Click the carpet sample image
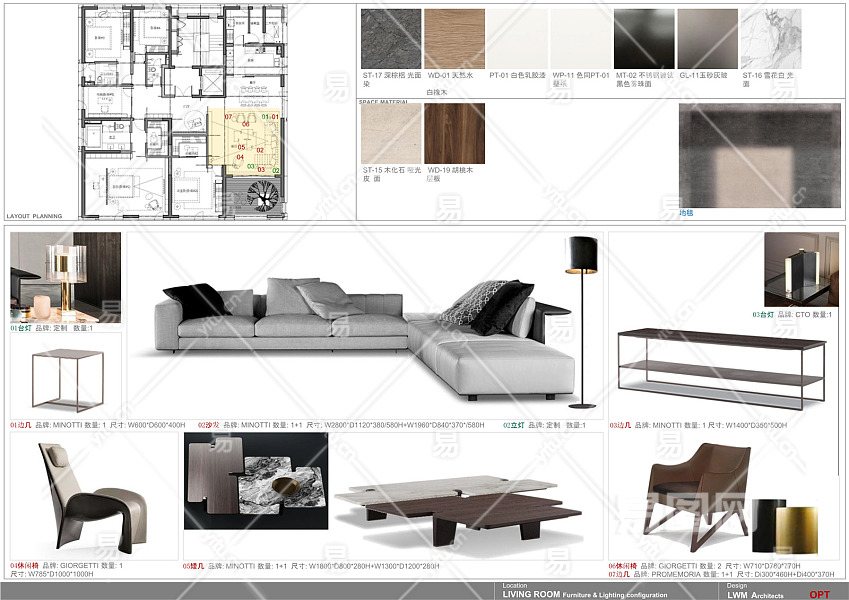849x600 pixels. click(739, 154)
